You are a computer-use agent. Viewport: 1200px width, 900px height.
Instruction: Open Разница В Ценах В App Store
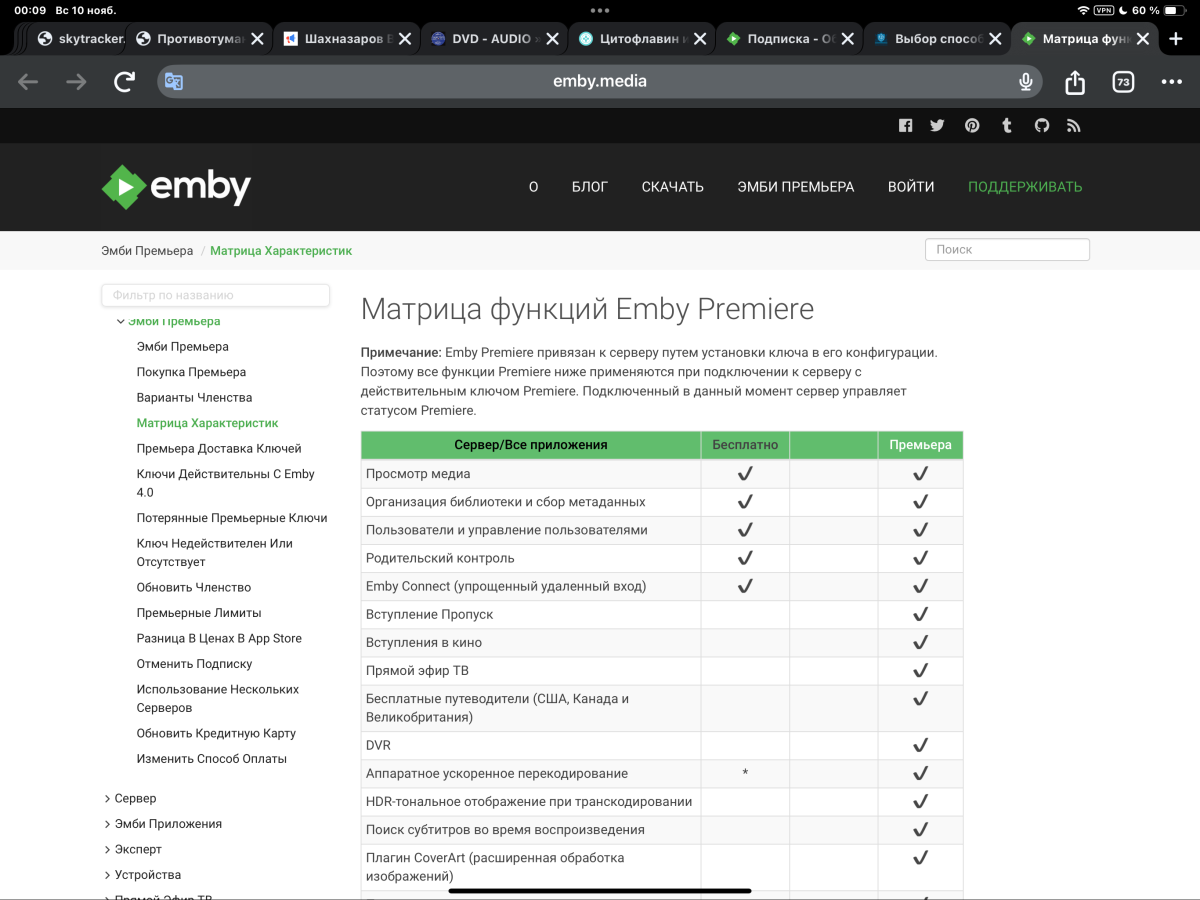click(x=219, y=638)
